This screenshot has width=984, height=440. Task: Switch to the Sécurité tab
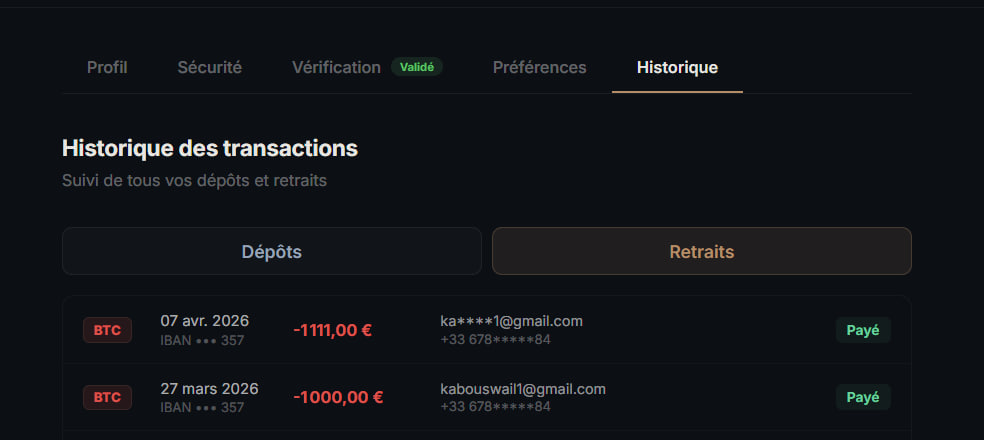(209, 67)
